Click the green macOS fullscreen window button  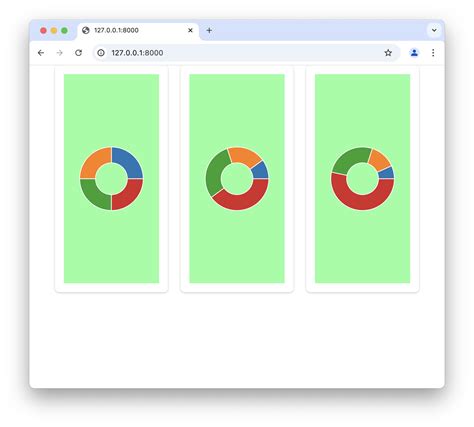(65, 30)
